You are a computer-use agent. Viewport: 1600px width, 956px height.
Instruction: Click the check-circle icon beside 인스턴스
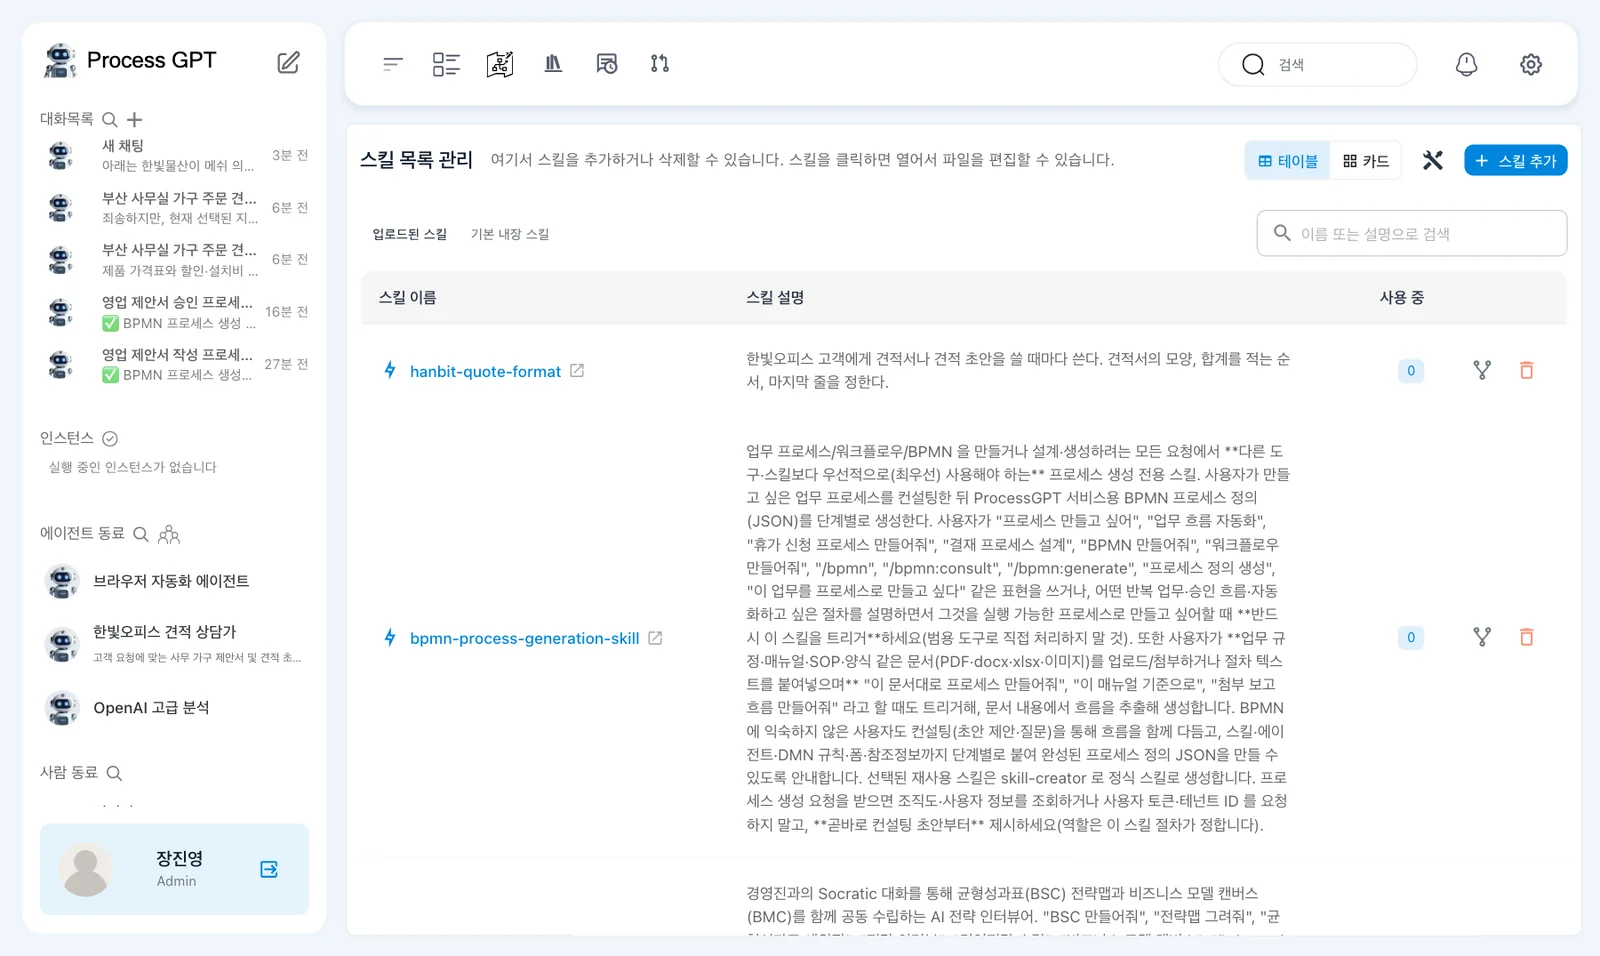click(x=110, y=438)
